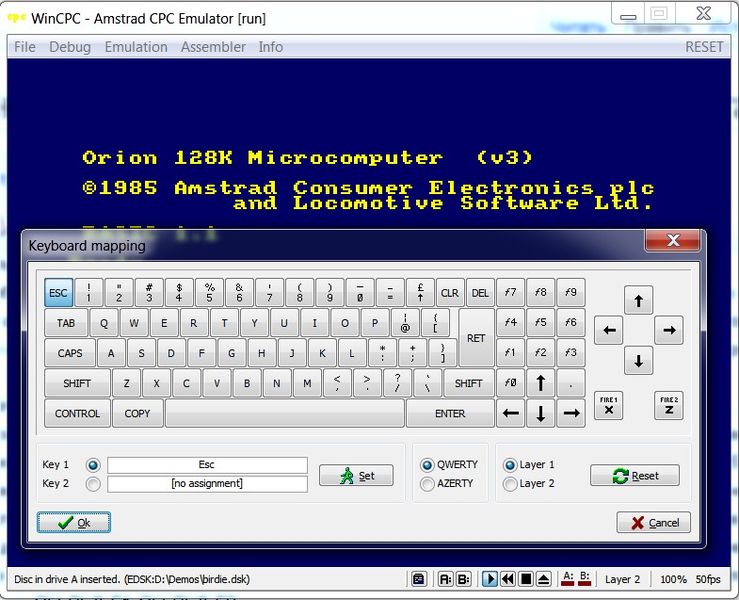This screenshot has width=739, height=600.
Task: Select the right SHIFT key beside f0
Action: pos(469,383)
